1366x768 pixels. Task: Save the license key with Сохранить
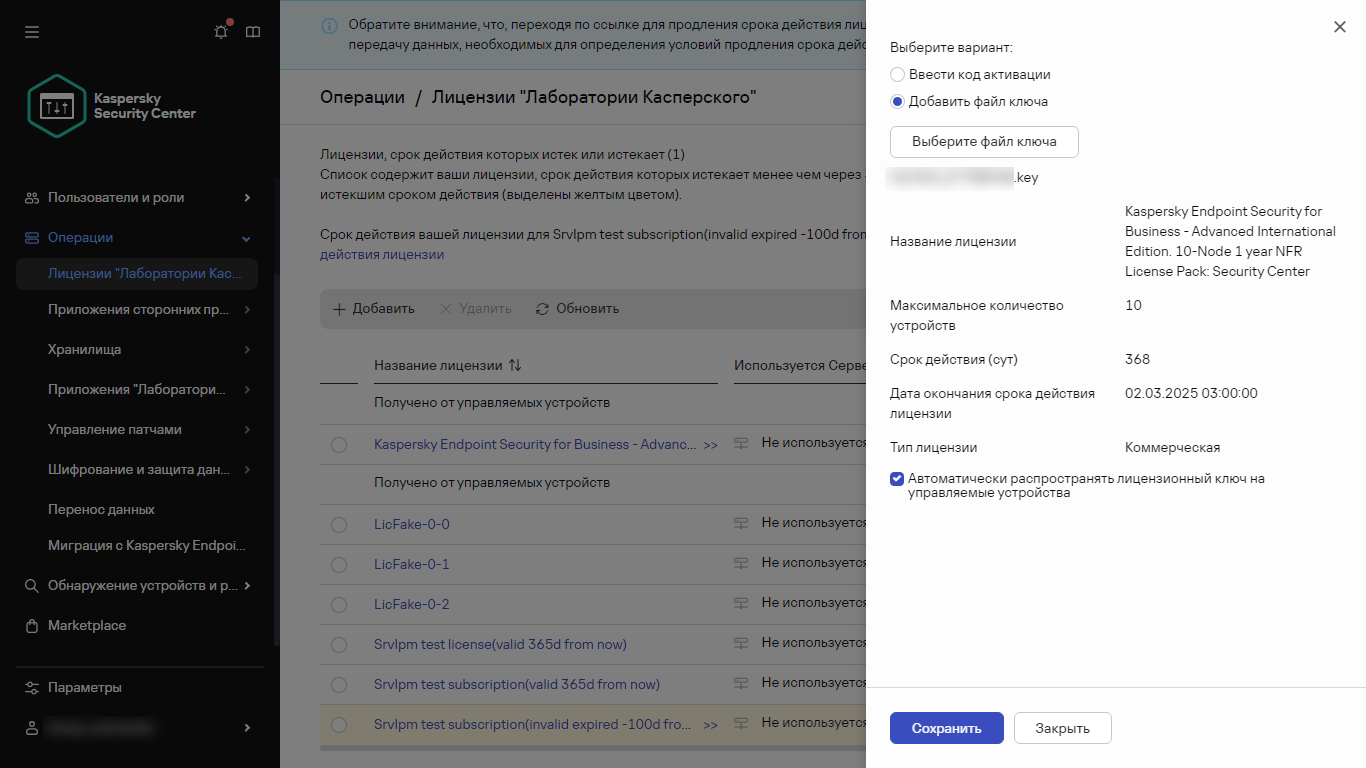tap(946, 728)
